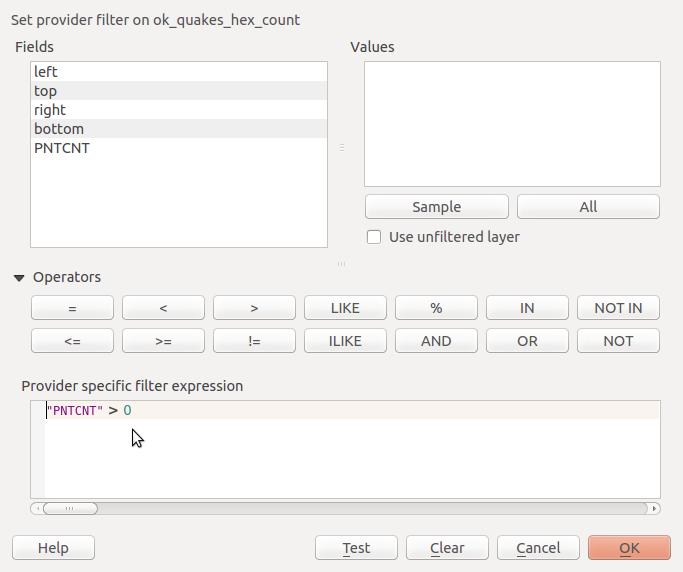
Task: Clear the filter expression
Action: click(447, 548)
